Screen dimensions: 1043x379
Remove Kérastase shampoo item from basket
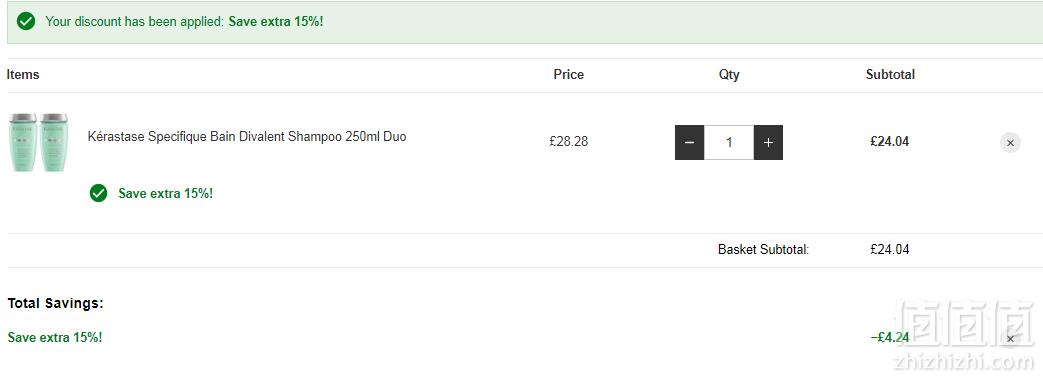click(x=1010, y=142)
